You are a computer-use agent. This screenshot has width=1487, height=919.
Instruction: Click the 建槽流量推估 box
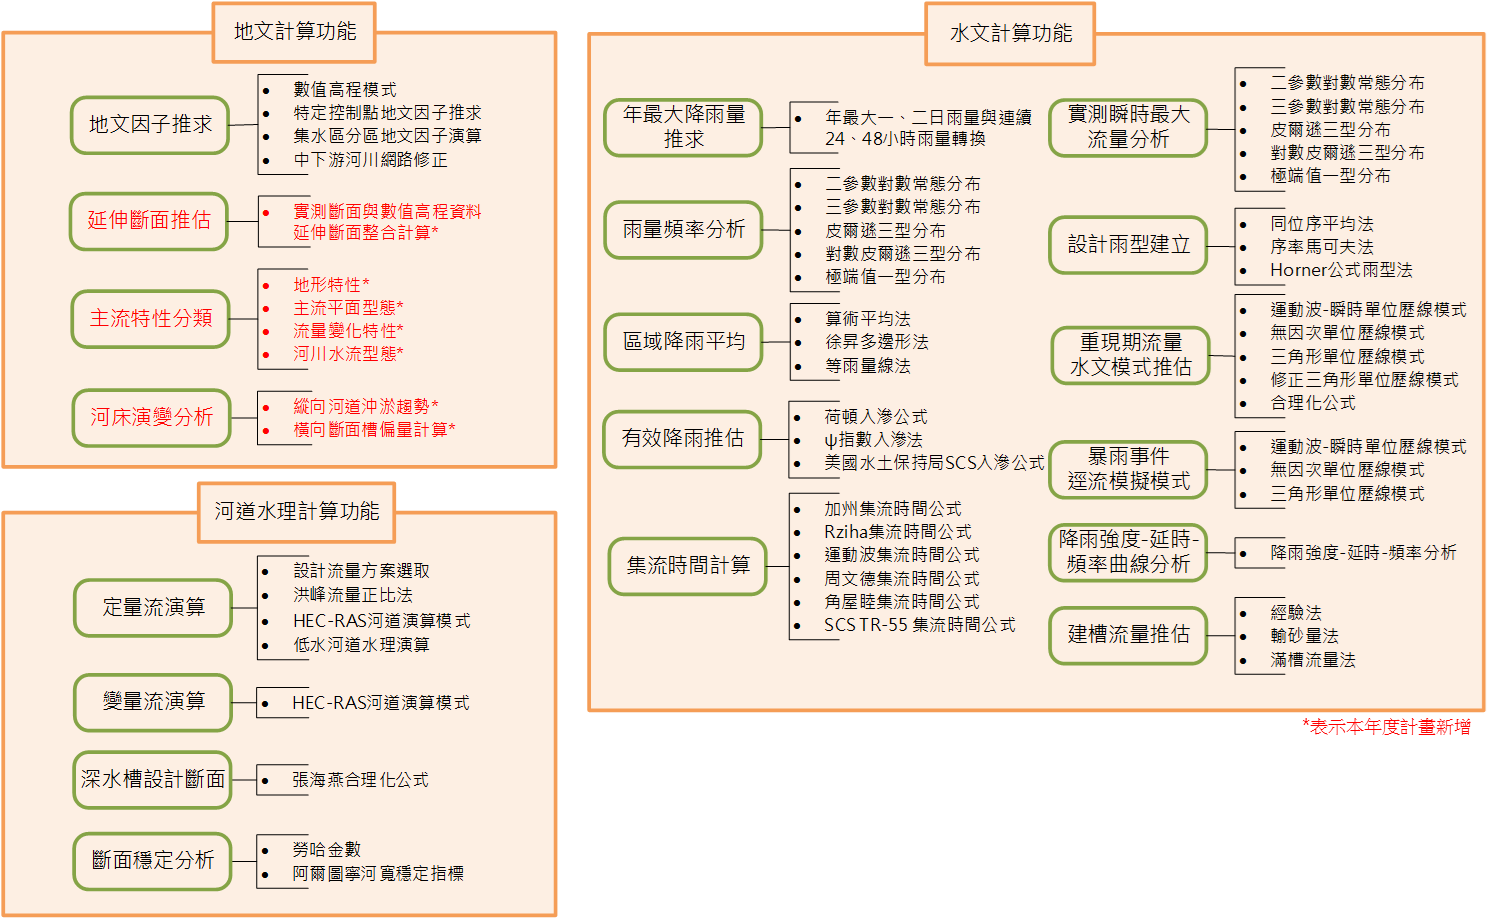click(x=1128, y=634)
